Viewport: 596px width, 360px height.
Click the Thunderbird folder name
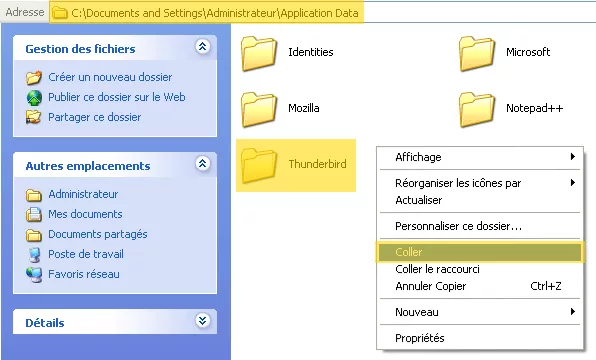tap(317, 164)
